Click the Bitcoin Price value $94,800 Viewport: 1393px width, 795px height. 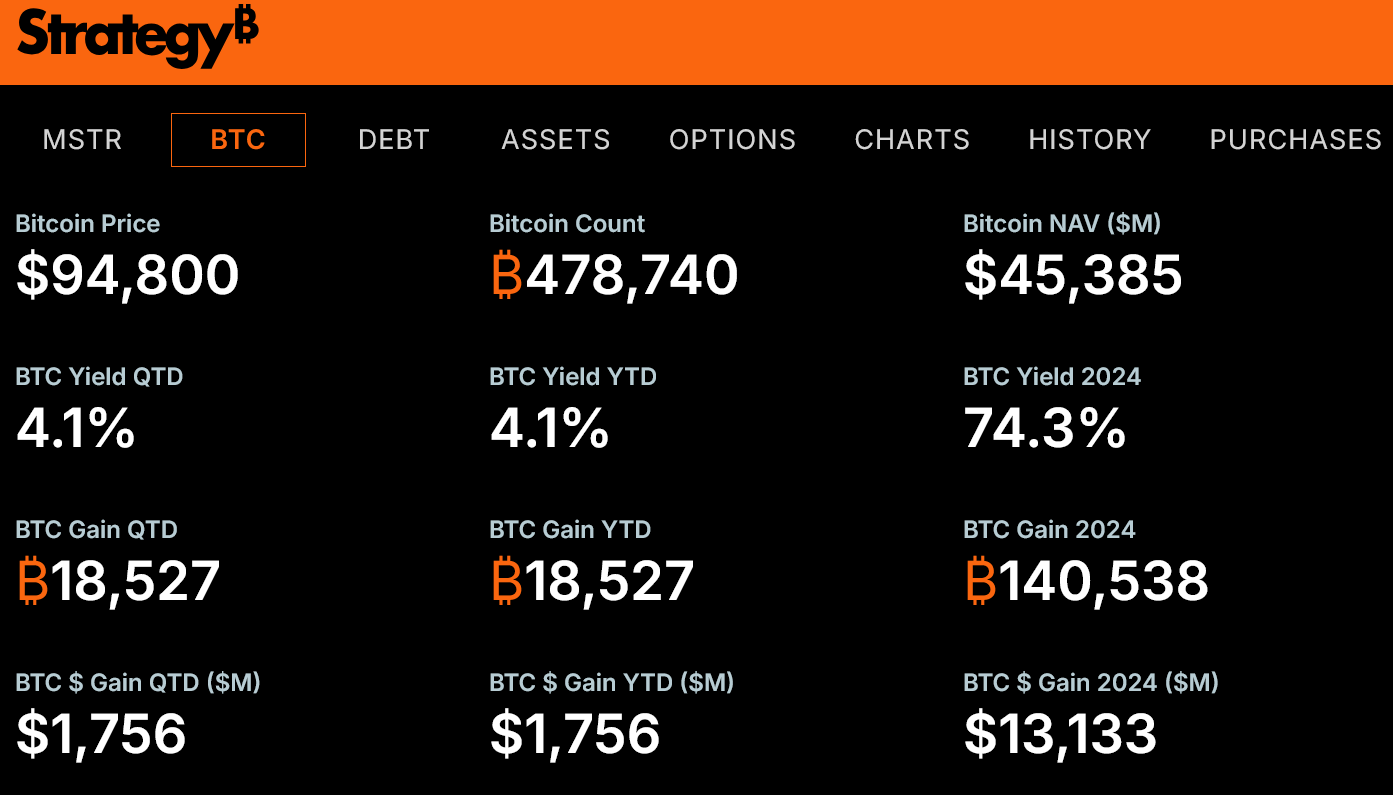pos(128,276)
